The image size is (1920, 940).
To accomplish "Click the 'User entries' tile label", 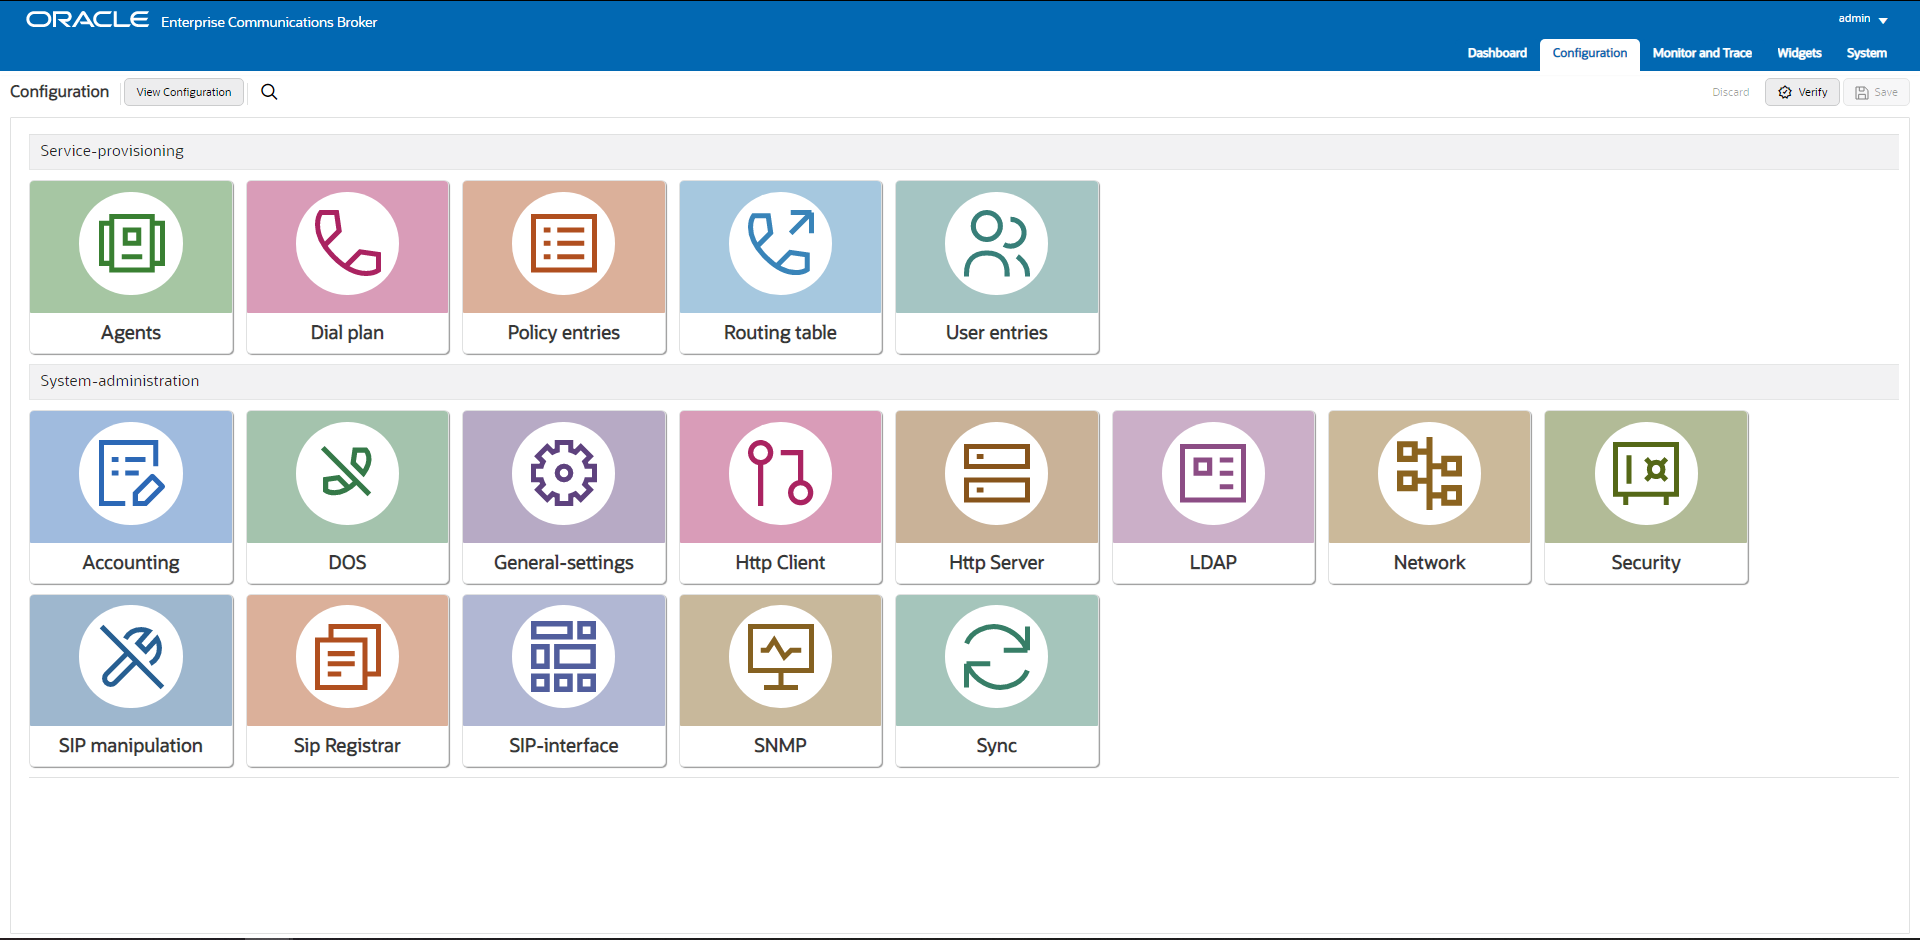I will (x=997, y=333).
